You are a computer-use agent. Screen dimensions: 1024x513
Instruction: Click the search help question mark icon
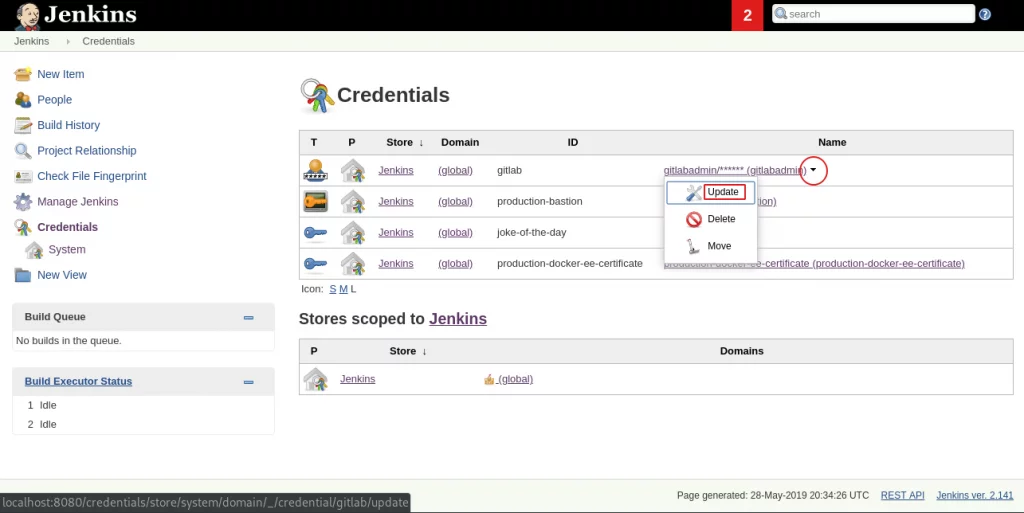pos(985,14)
